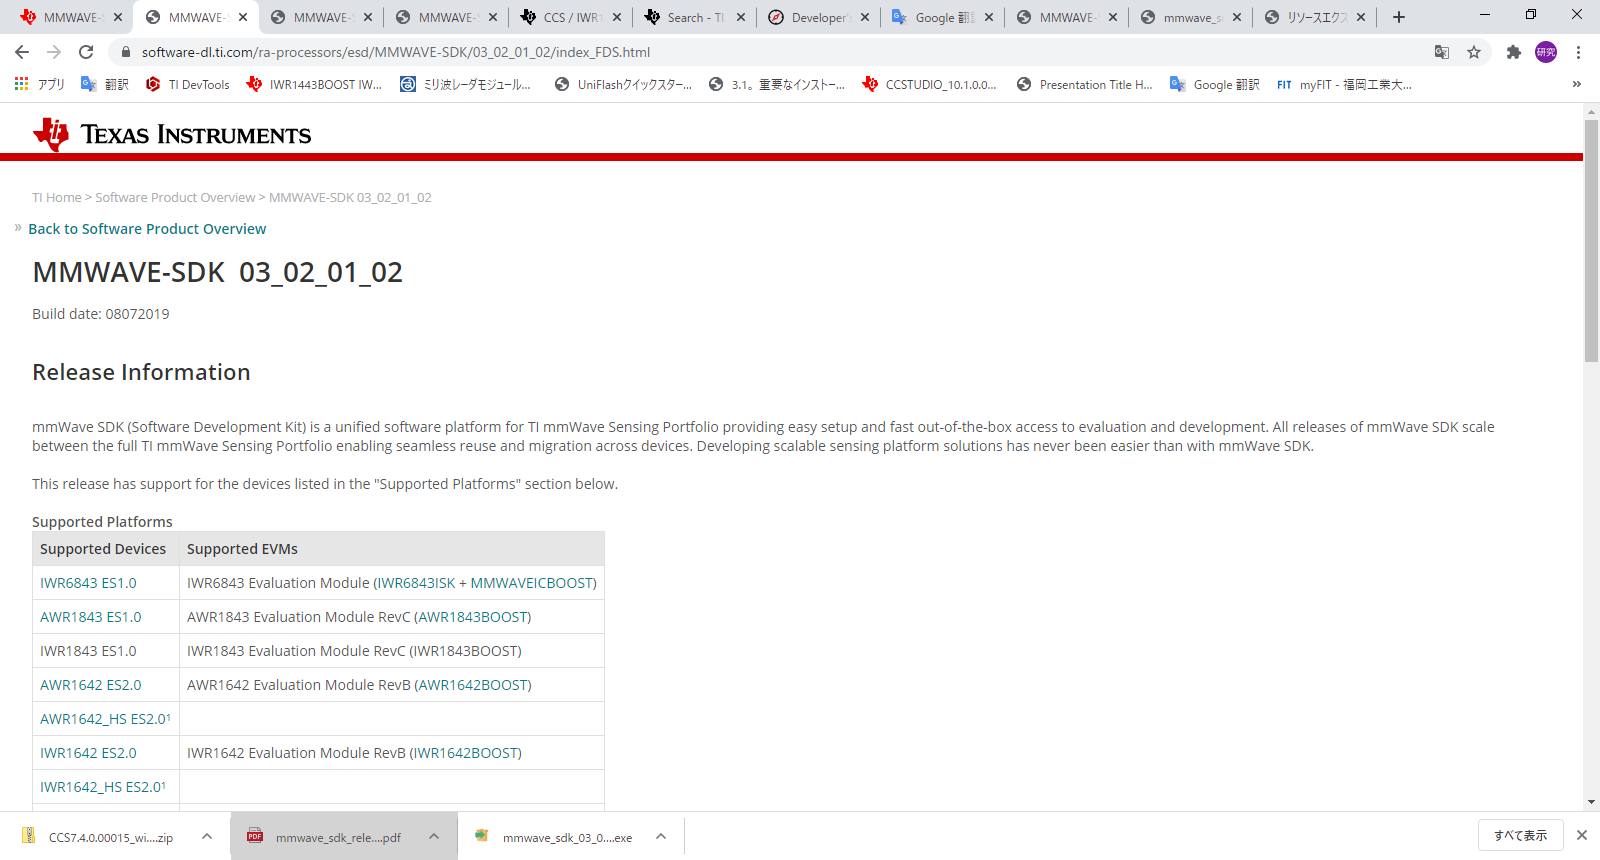This screenshot has height=860, width=1600.
Task: Click the Texas Instruments logo
Action: coord(172,134)
